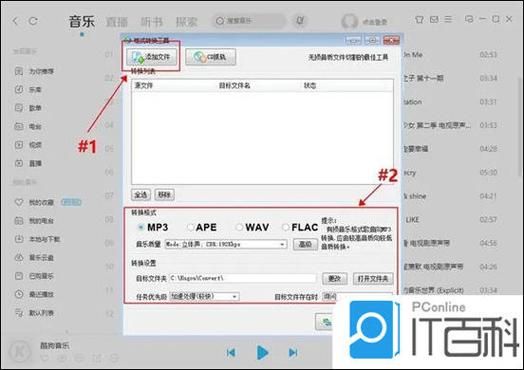Open the 任务优先级 priority dropdown
The height and width of the screenshot is (370, 524).
click(205, 296)
